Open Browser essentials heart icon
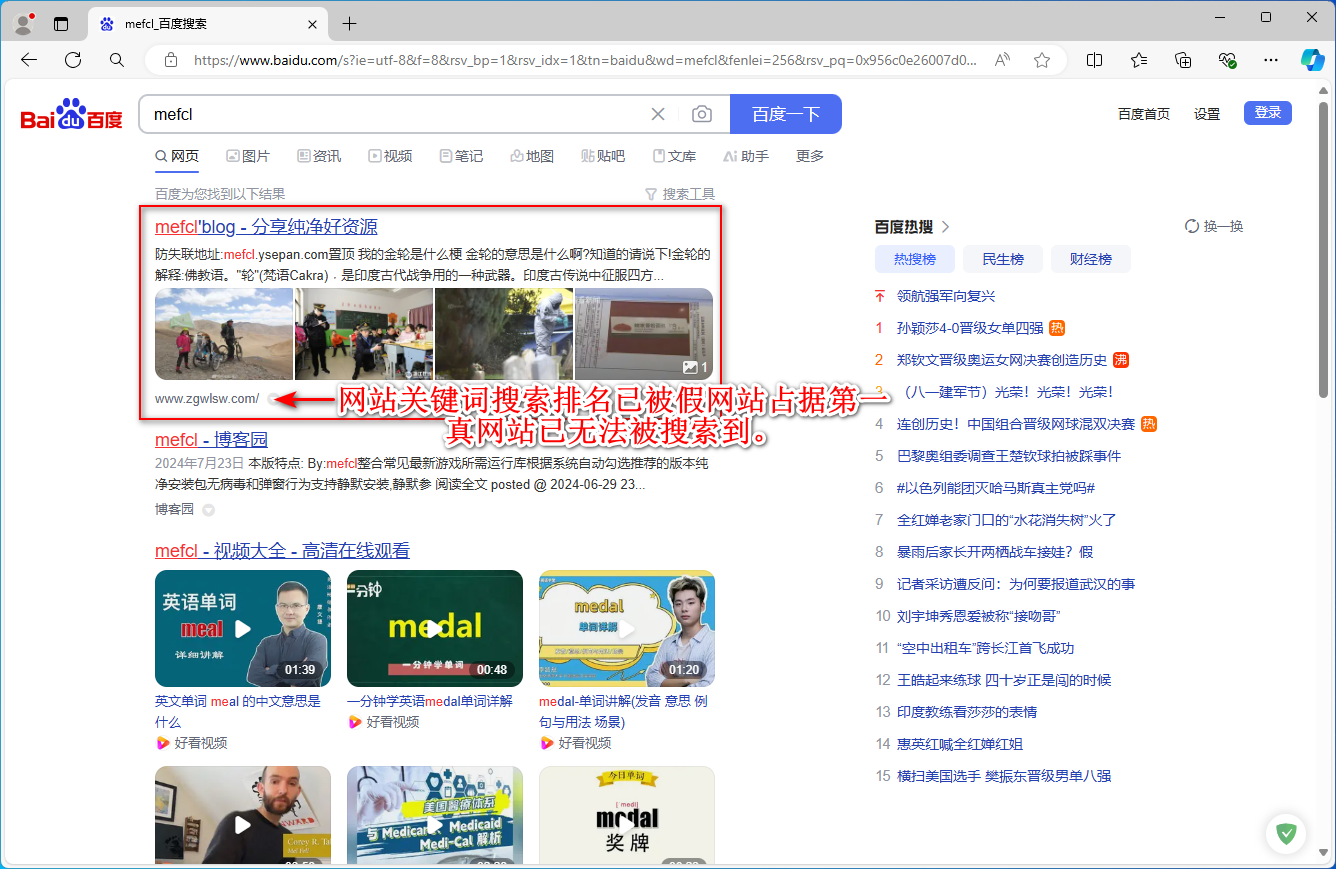The width and height of the screenshot is (1336, 869). pos(1227,60)
